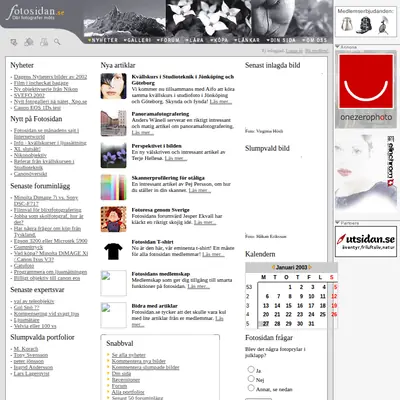Click the utsidan.se partner banner
This screenshot has width=400, height=400.
click(x=366, y=241)
